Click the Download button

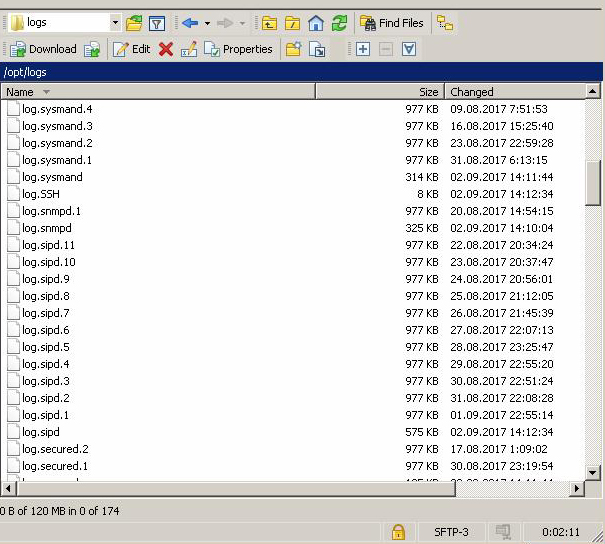click(43, 49)
